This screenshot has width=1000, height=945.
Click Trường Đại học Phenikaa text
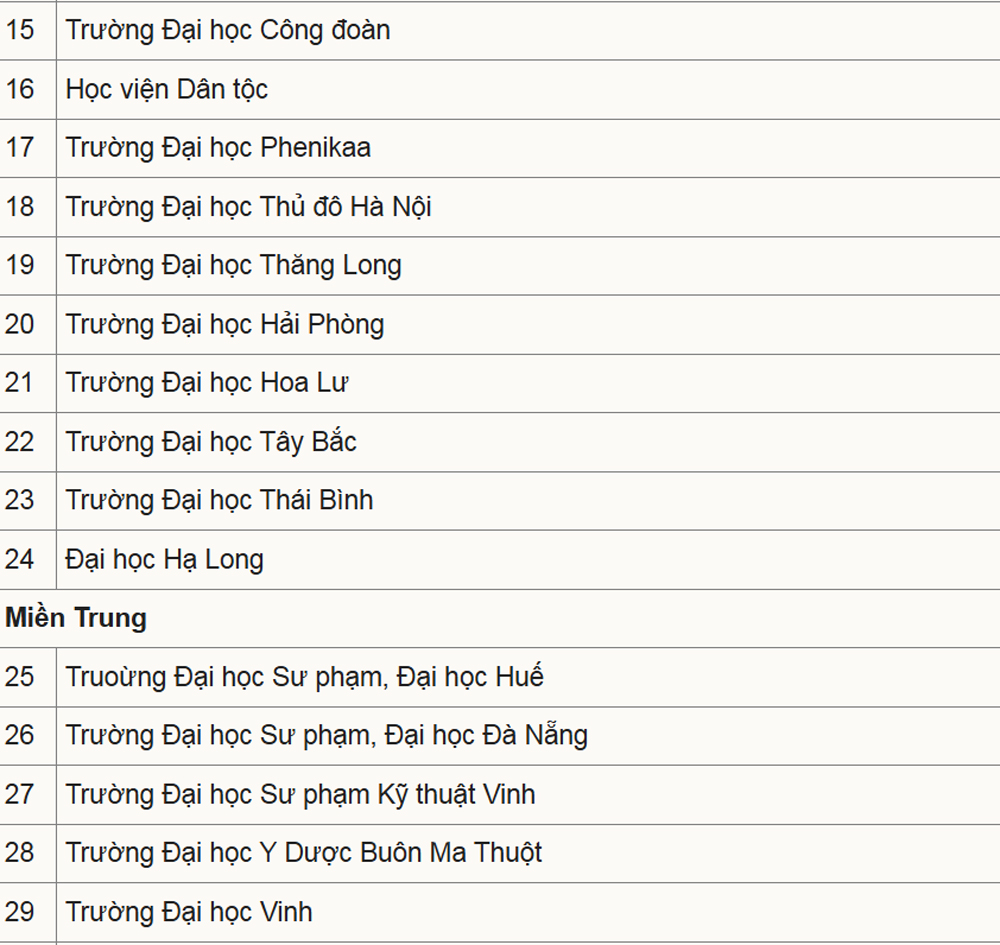tap(218, 148)
